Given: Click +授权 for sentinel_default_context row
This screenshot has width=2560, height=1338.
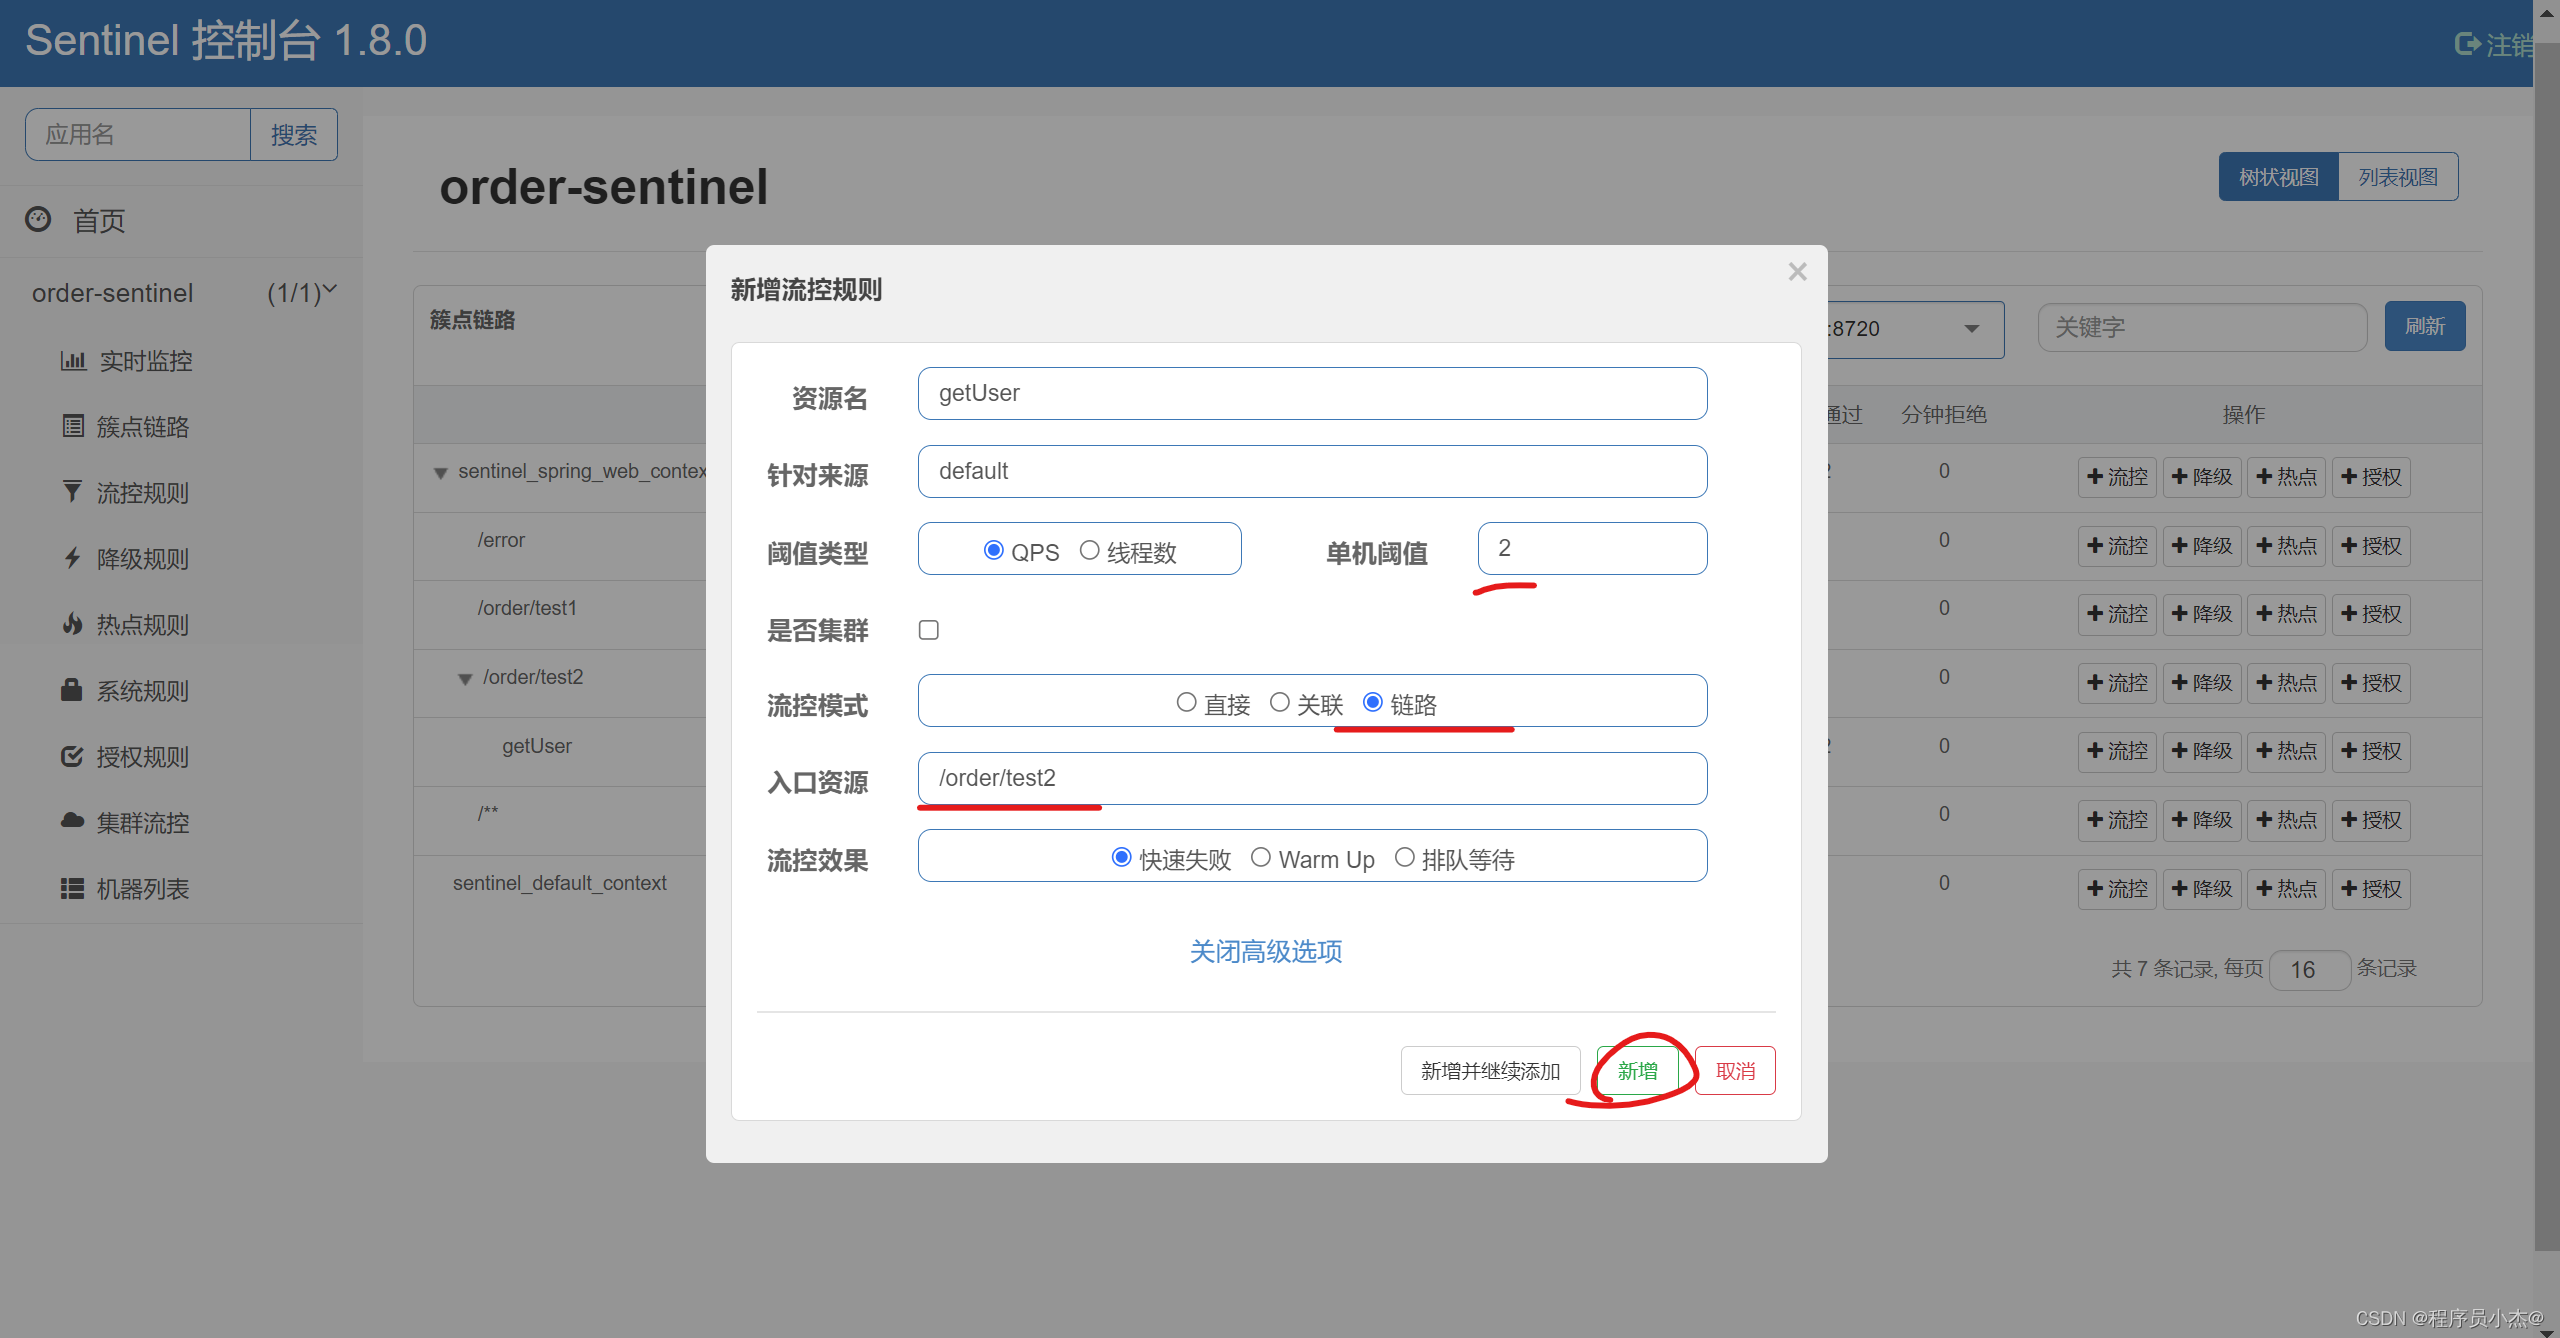Looking at the screenshot, I should coord(2371,889).
